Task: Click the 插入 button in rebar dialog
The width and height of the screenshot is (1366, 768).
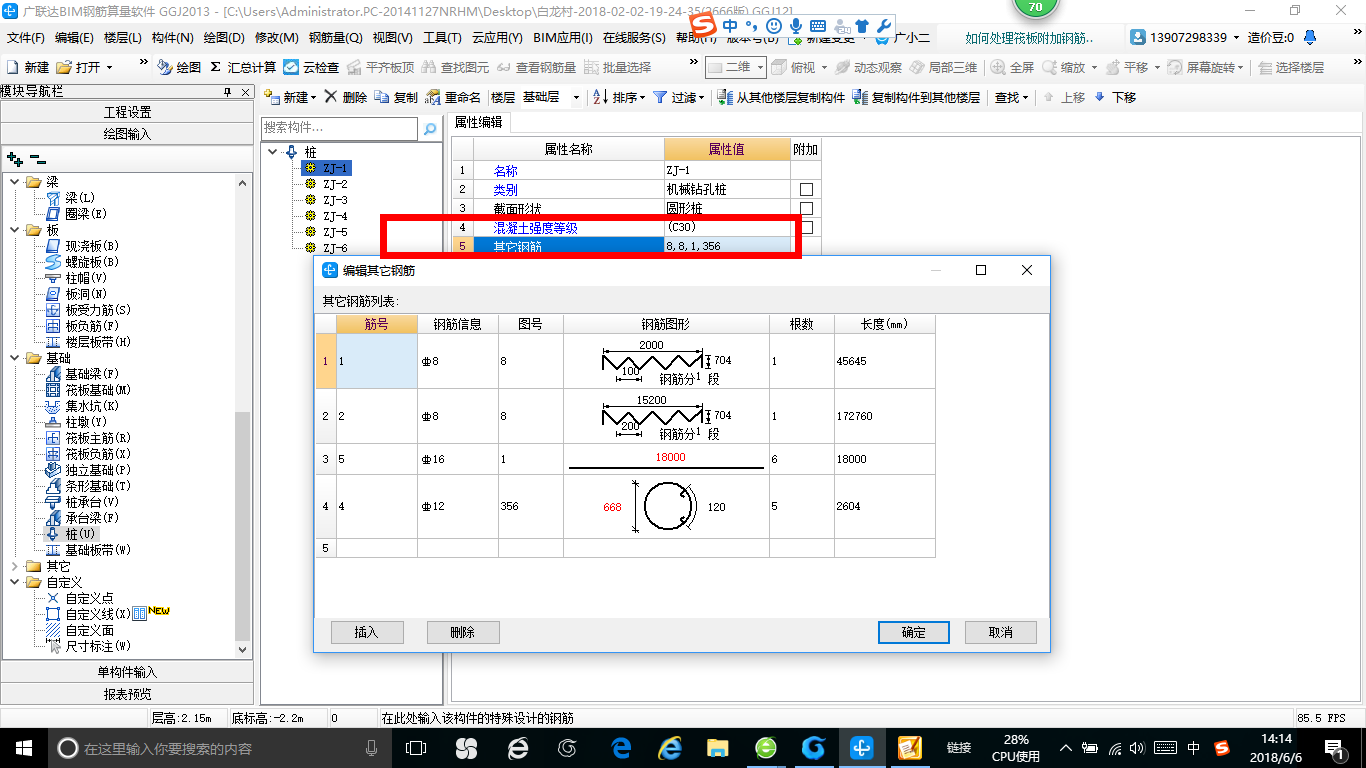Action: (367, 632)
